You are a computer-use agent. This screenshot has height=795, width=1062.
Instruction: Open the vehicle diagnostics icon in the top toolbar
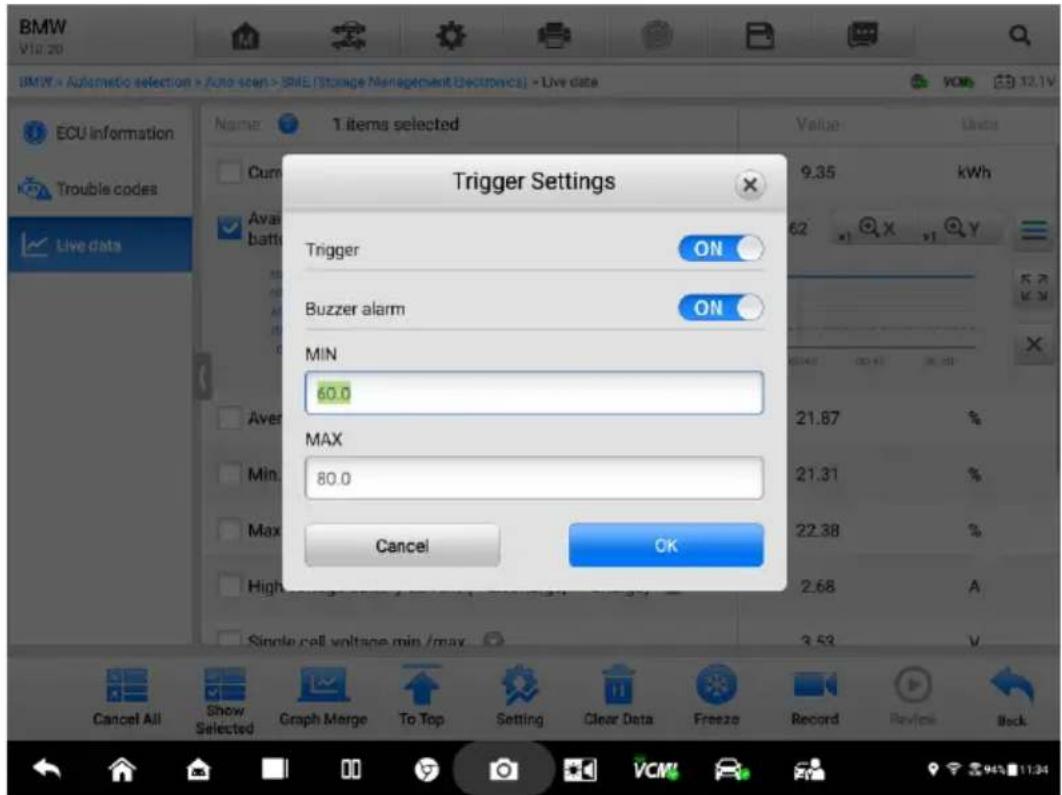(x=348, y=36)
